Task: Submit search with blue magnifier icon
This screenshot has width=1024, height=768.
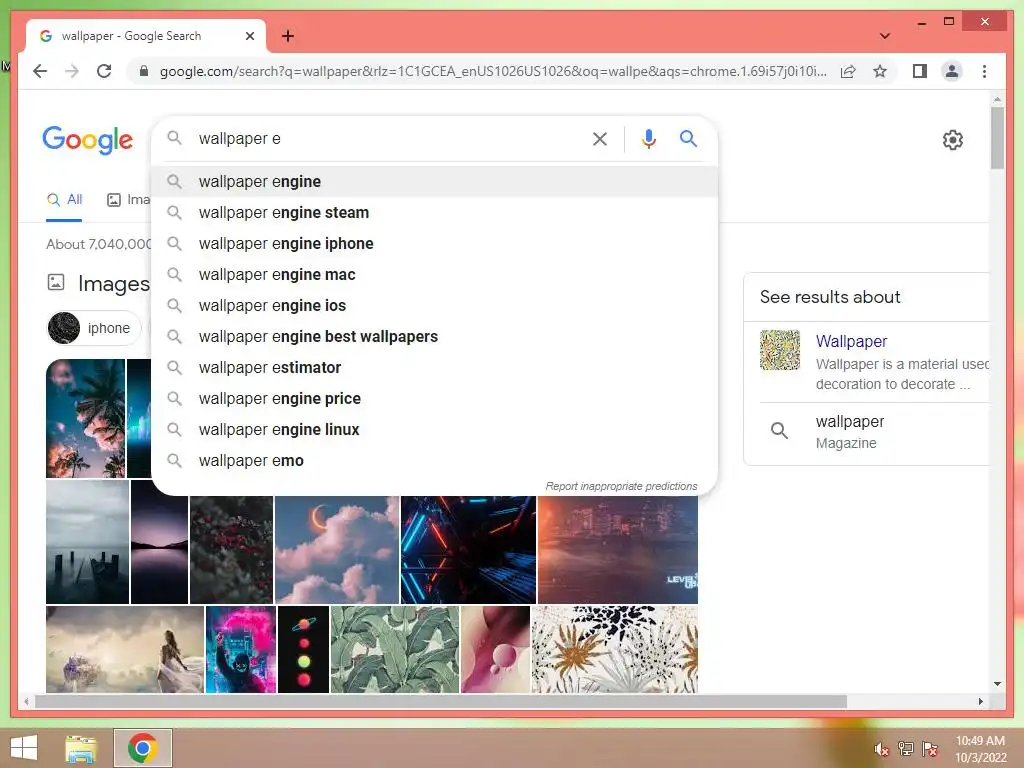Action: click(x=688, y=138)
